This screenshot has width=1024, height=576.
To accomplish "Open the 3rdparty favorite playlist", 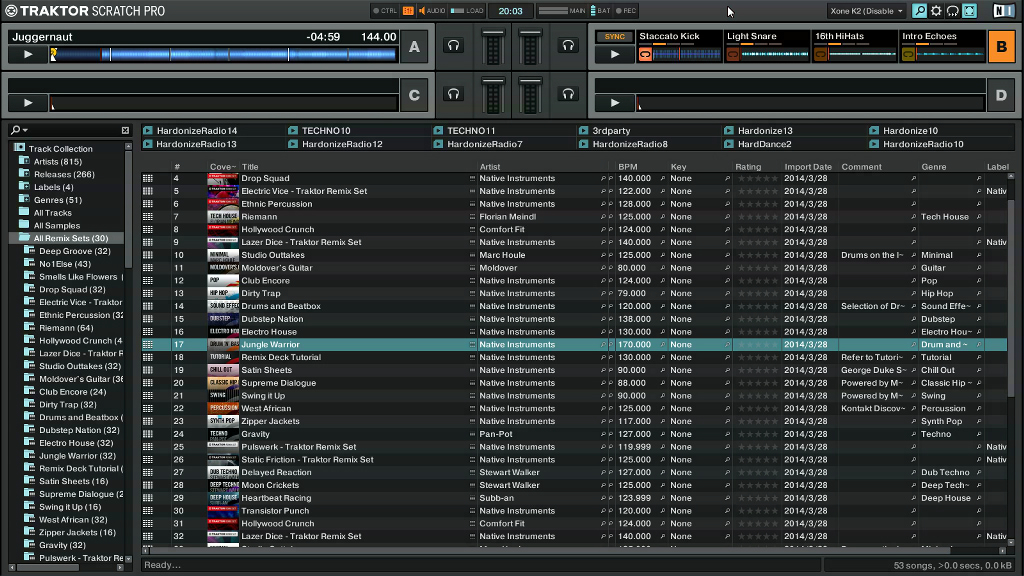I will pos(611,131).
